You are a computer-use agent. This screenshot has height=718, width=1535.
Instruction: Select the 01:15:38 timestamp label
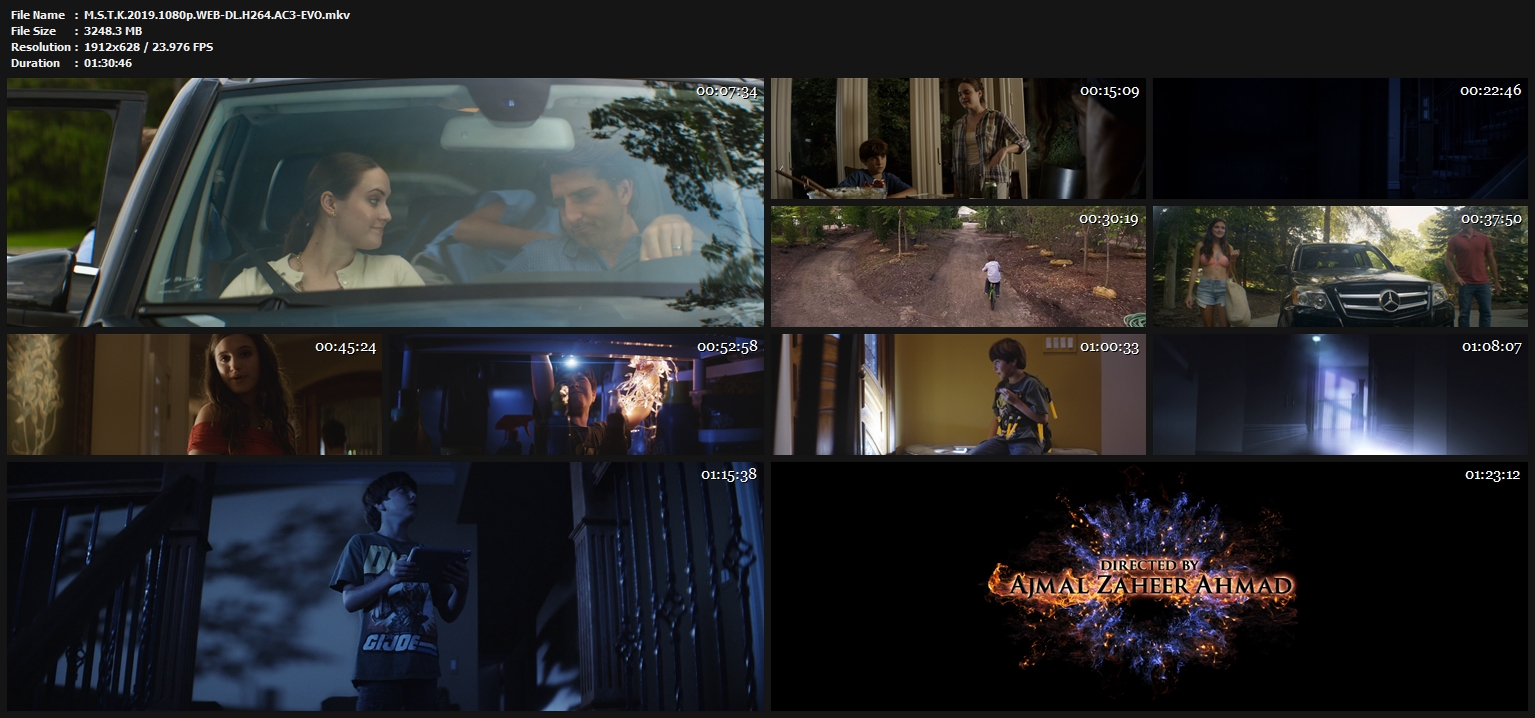tap(728, 475)
